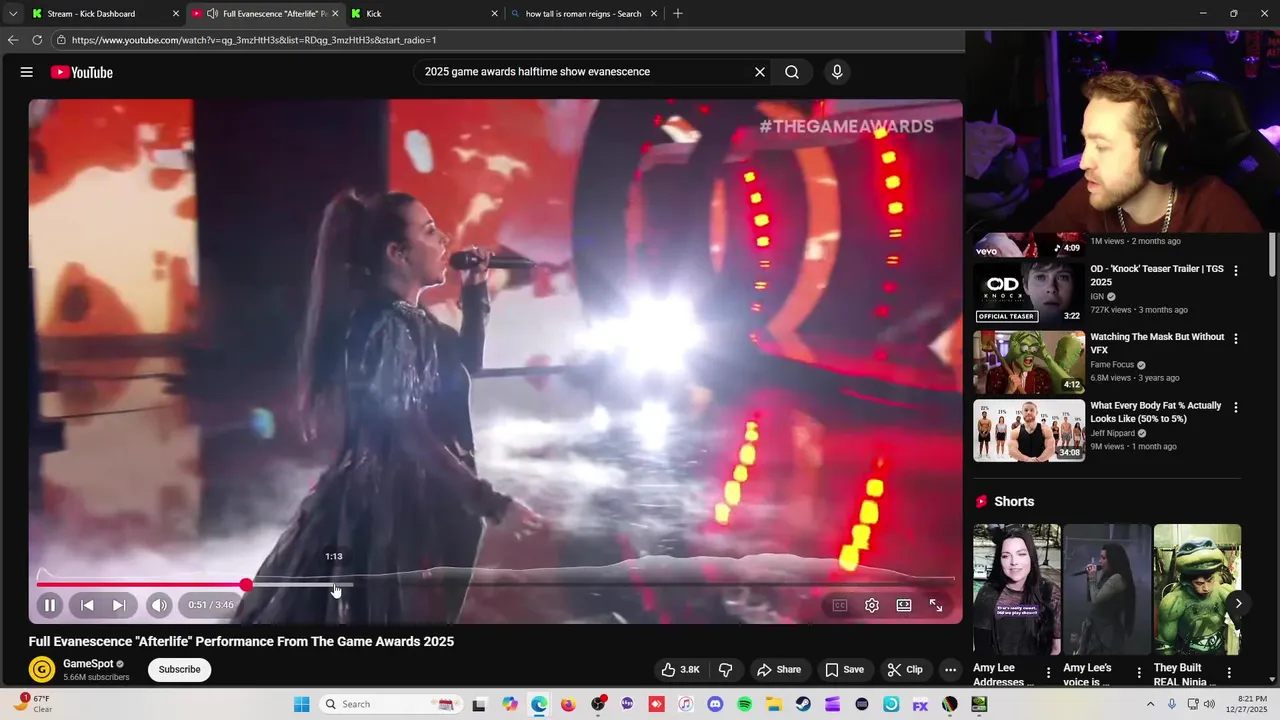Open Discord from the taskbar
This screenshot has width=1280, height=720.
coord(715,704)
